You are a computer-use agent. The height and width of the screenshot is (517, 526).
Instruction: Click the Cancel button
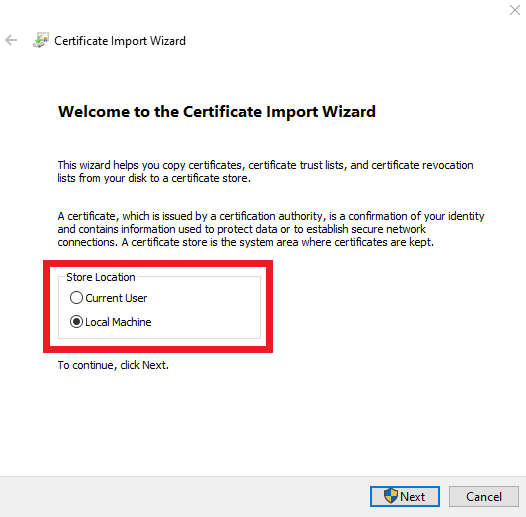(484, 496)
